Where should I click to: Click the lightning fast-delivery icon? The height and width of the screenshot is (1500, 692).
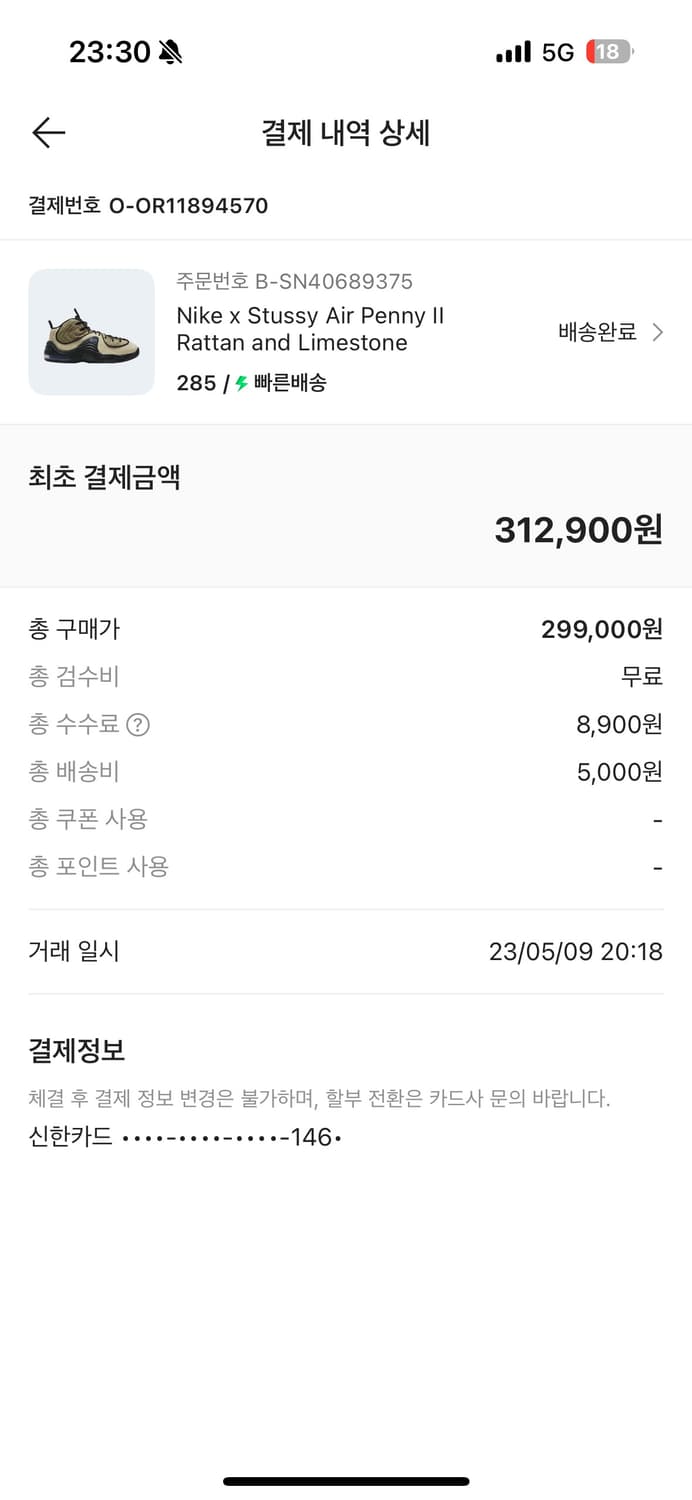241,382
